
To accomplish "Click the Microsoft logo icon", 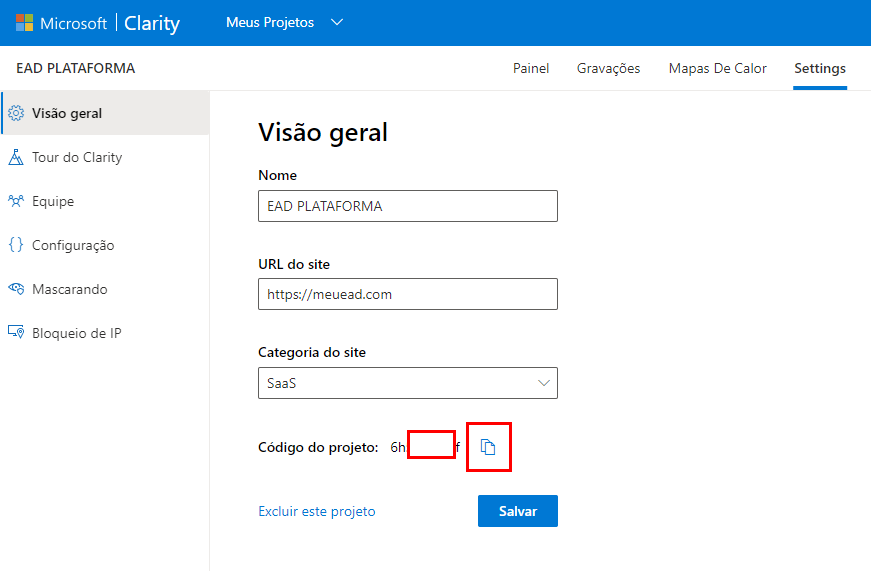I will pyautogui.click(x=24, y=23).
